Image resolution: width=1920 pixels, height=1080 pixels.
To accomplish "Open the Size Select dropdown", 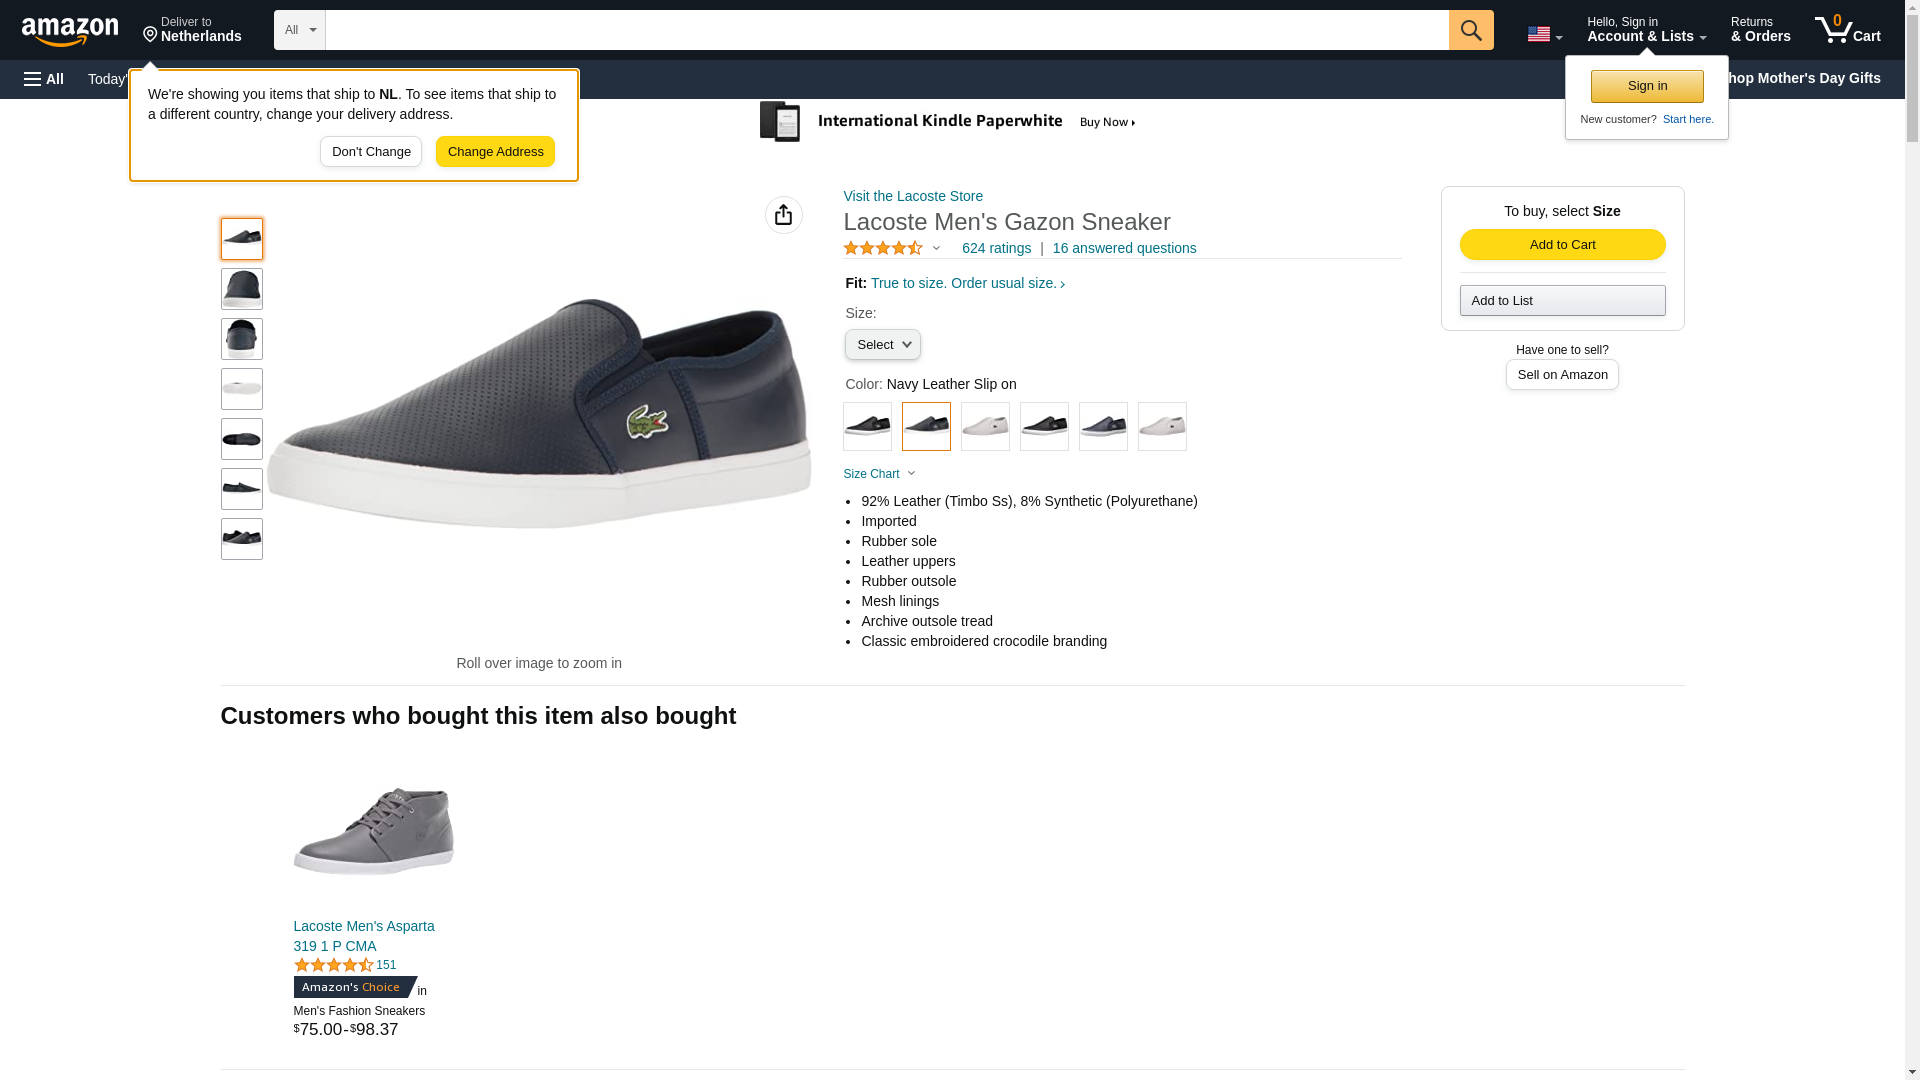I will pos(882,345).
